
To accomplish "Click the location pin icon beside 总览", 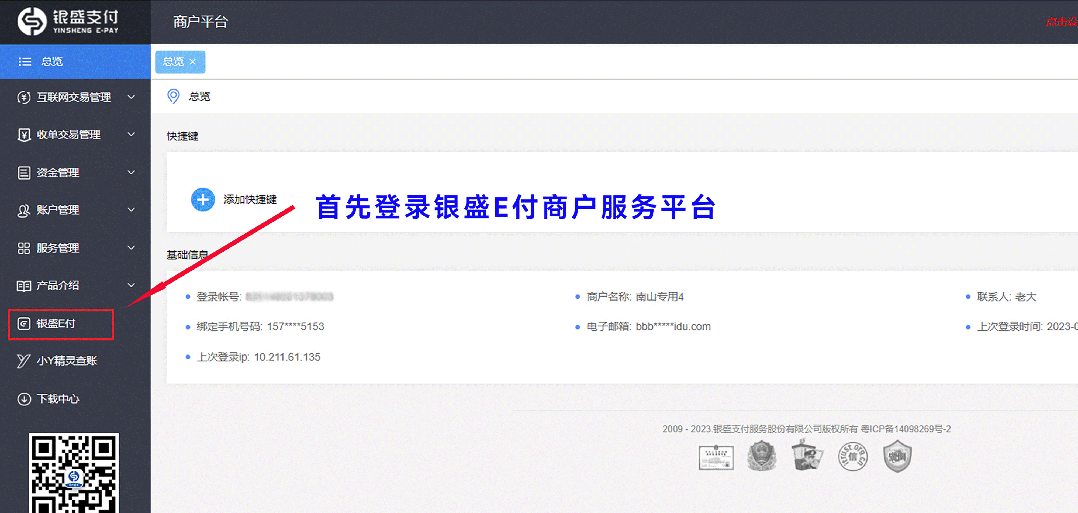I will pos(173,96).
